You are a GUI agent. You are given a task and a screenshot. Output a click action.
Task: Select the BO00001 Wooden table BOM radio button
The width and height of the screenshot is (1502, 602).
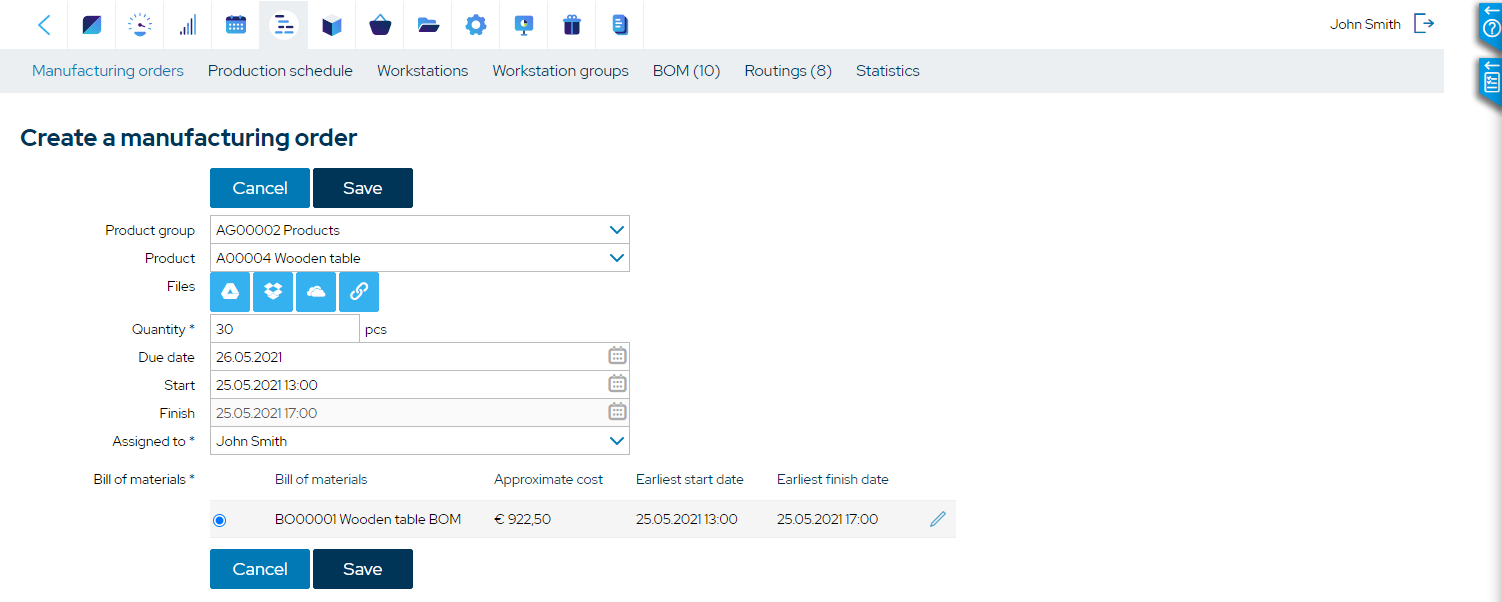pos(220,520)
